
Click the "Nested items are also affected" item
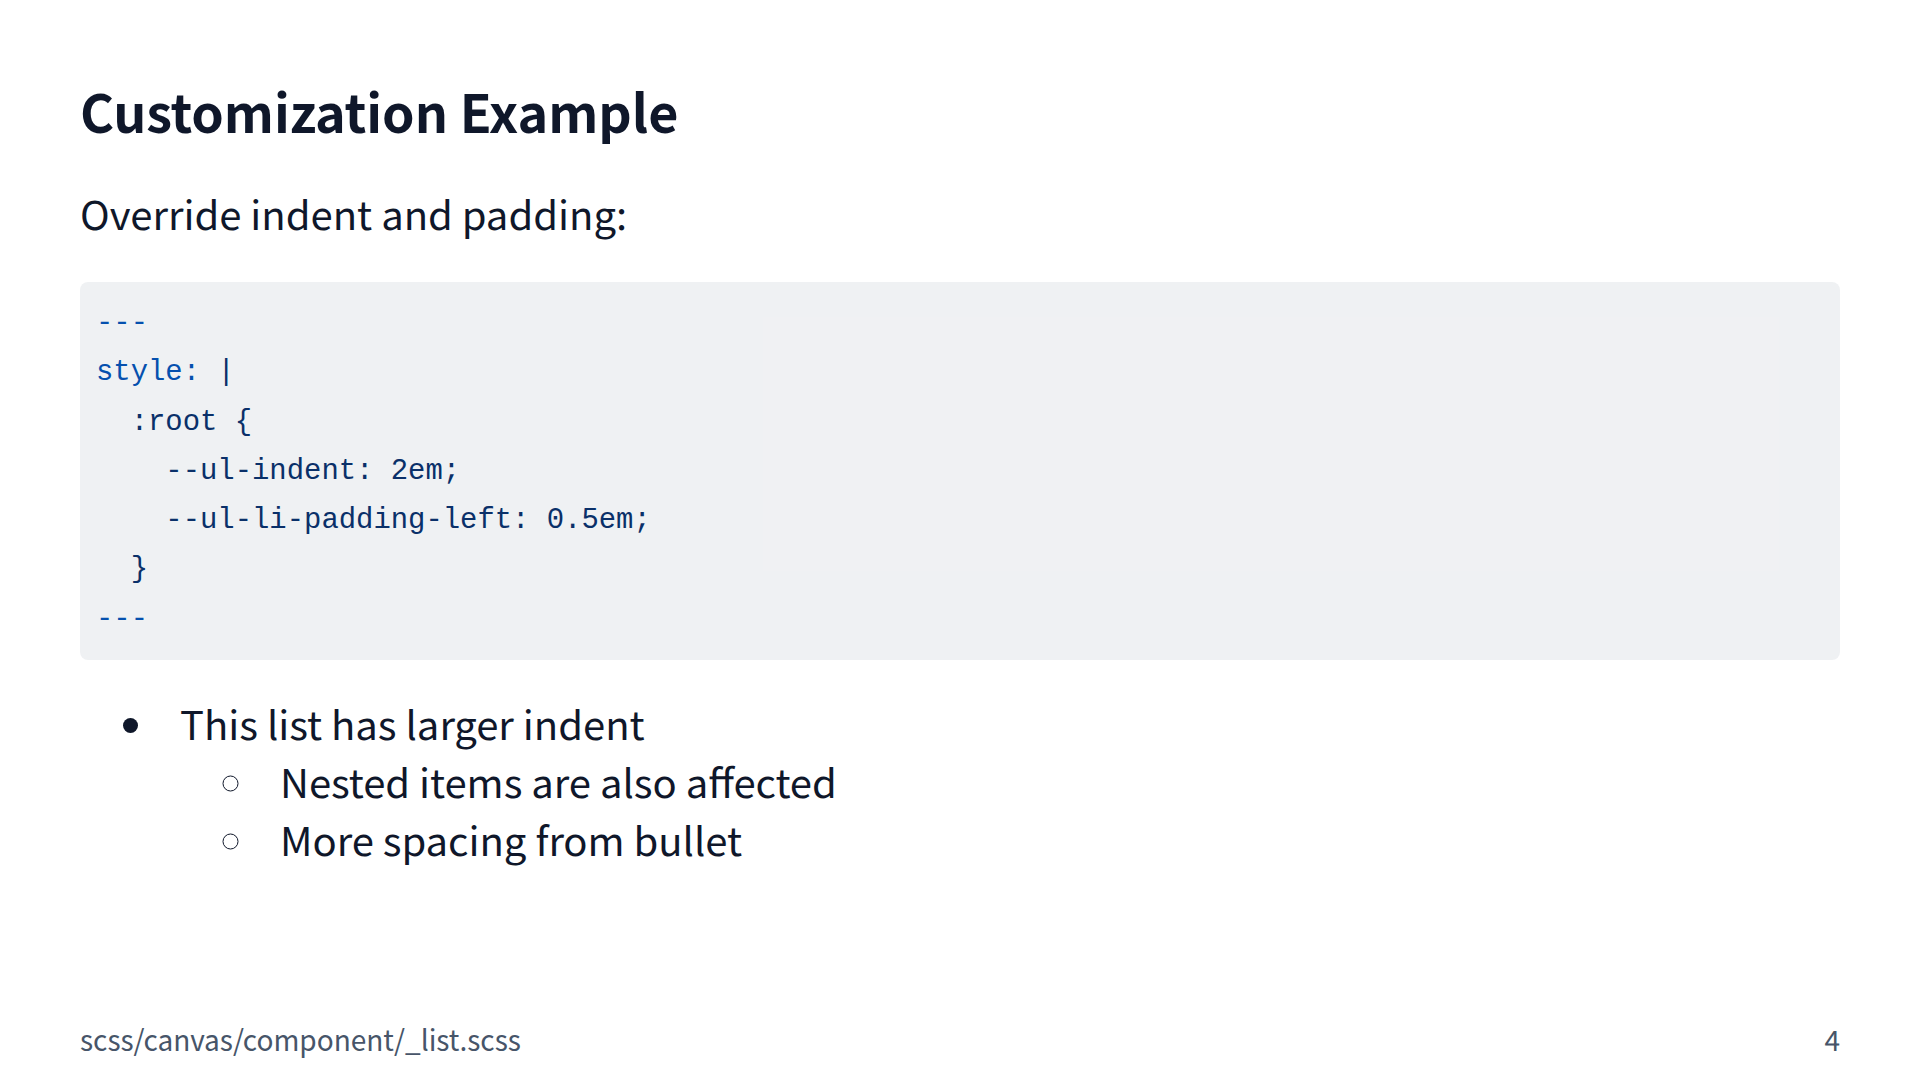click(x=557, y=784)
